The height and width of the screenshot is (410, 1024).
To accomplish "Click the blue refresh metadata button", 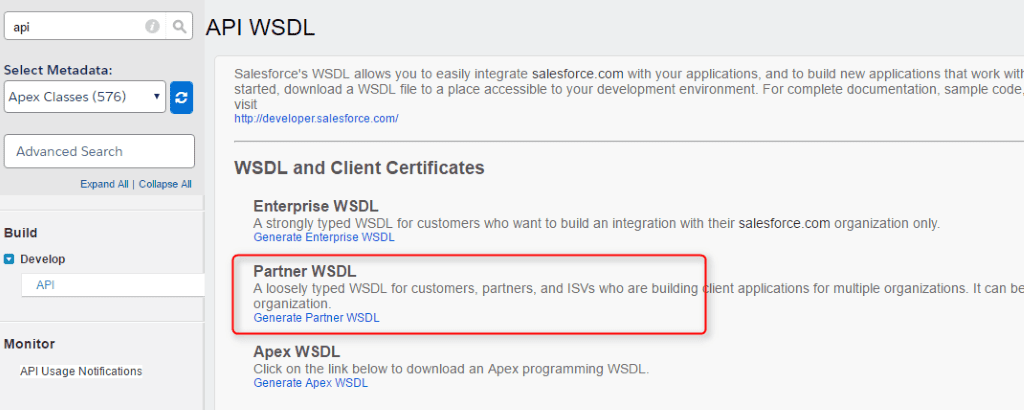I will point(181,98).
